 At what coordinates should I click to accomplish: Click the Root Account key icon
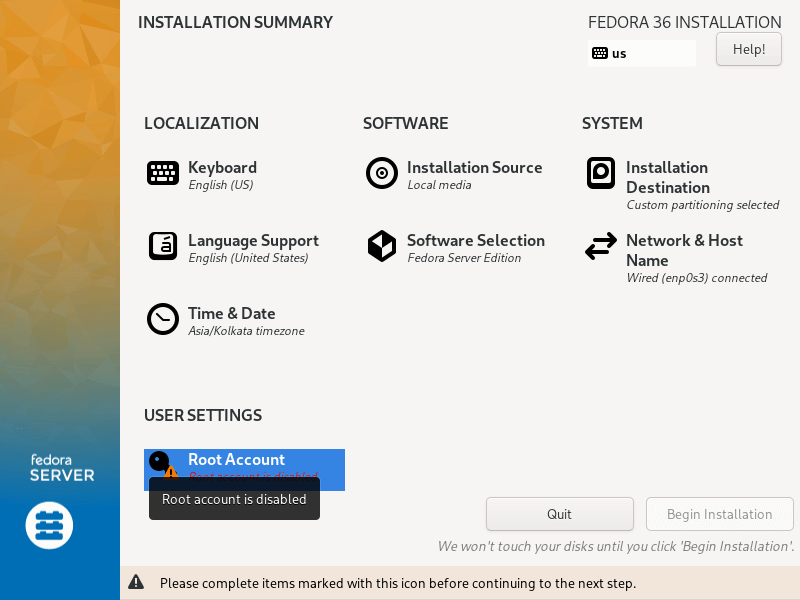(163, 464)
